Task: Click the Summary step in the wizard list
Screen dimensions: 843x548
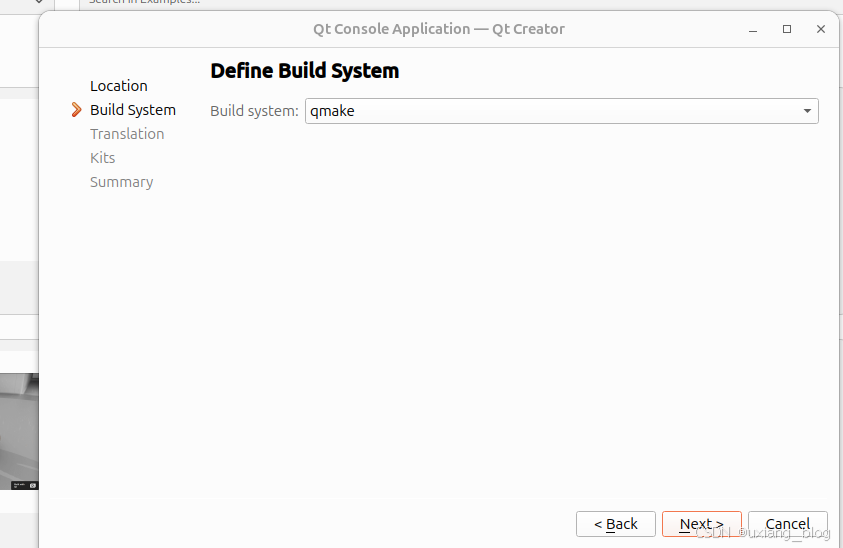Action: point(122,182)
